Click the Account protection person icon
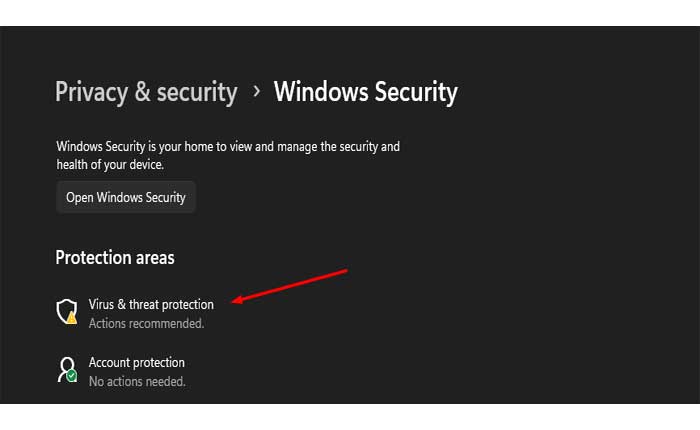 pyautogui.click(x=66, y=369)
